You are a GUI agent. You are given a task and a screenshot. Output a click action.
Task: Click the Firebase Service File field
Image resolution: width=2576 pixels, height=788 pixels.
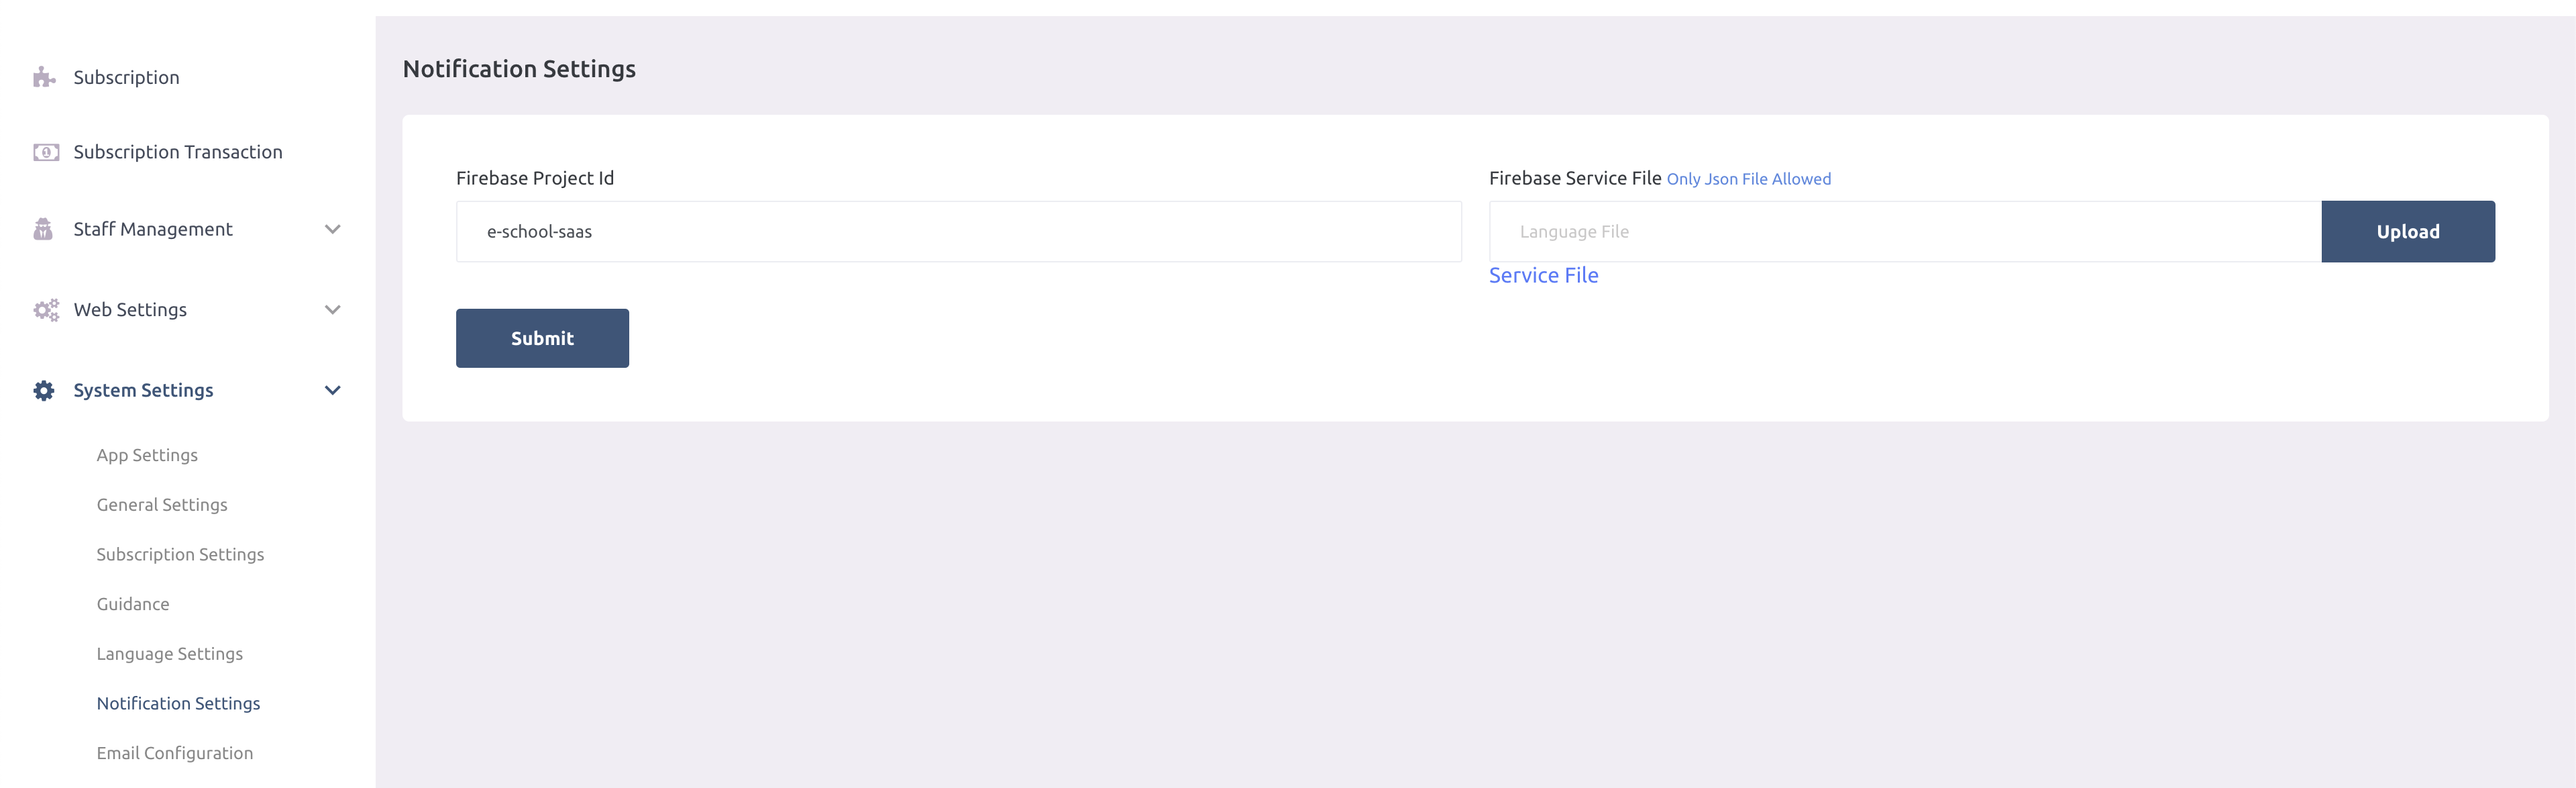(1904, 232)
